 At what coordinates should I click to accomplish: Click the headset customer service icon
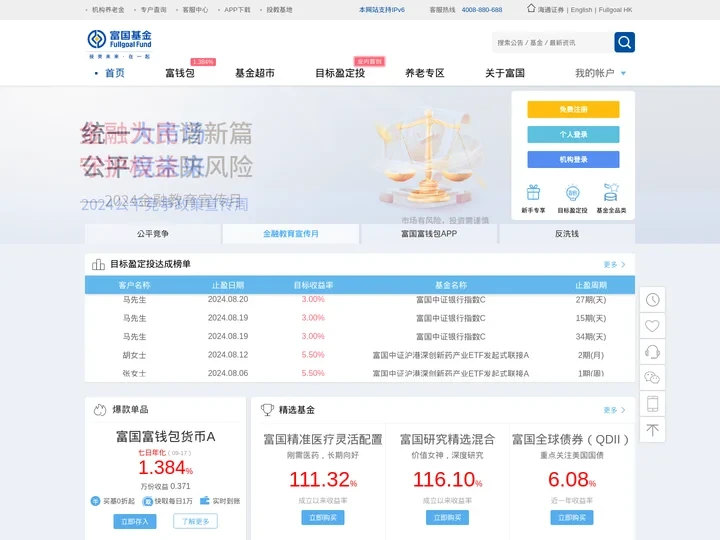[652, 352]
